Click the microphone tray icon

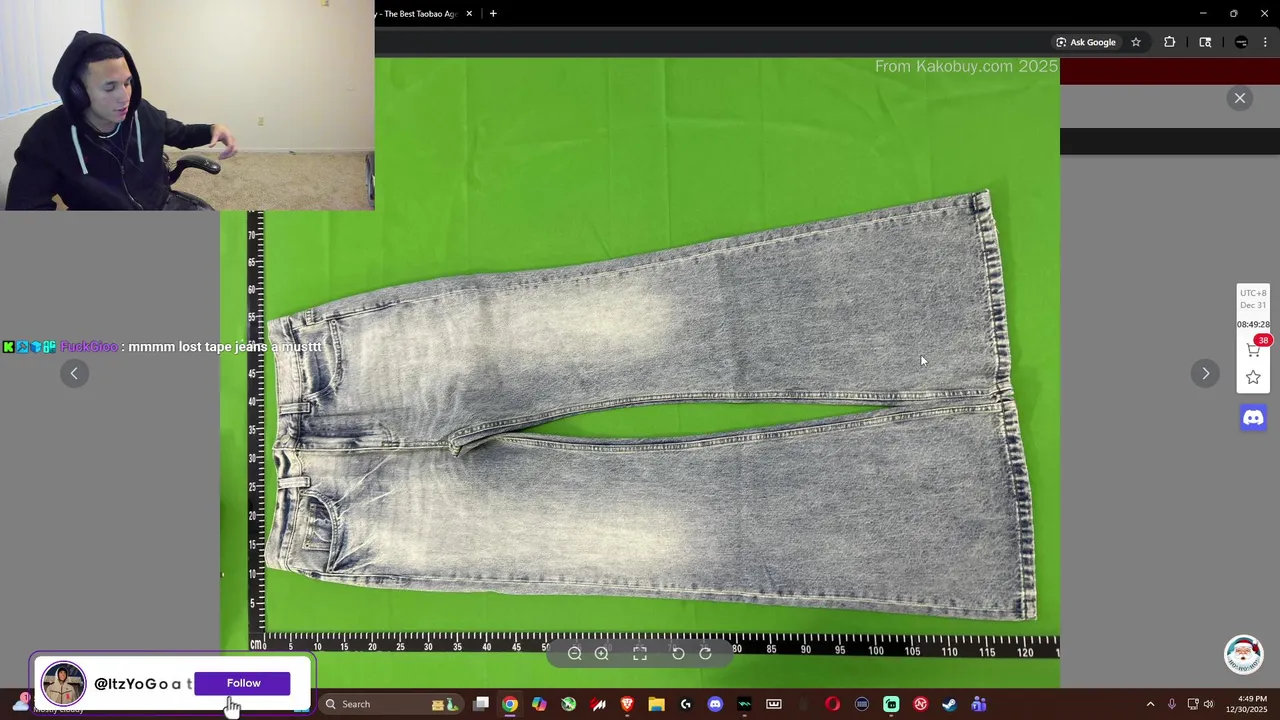point(1171,704)
